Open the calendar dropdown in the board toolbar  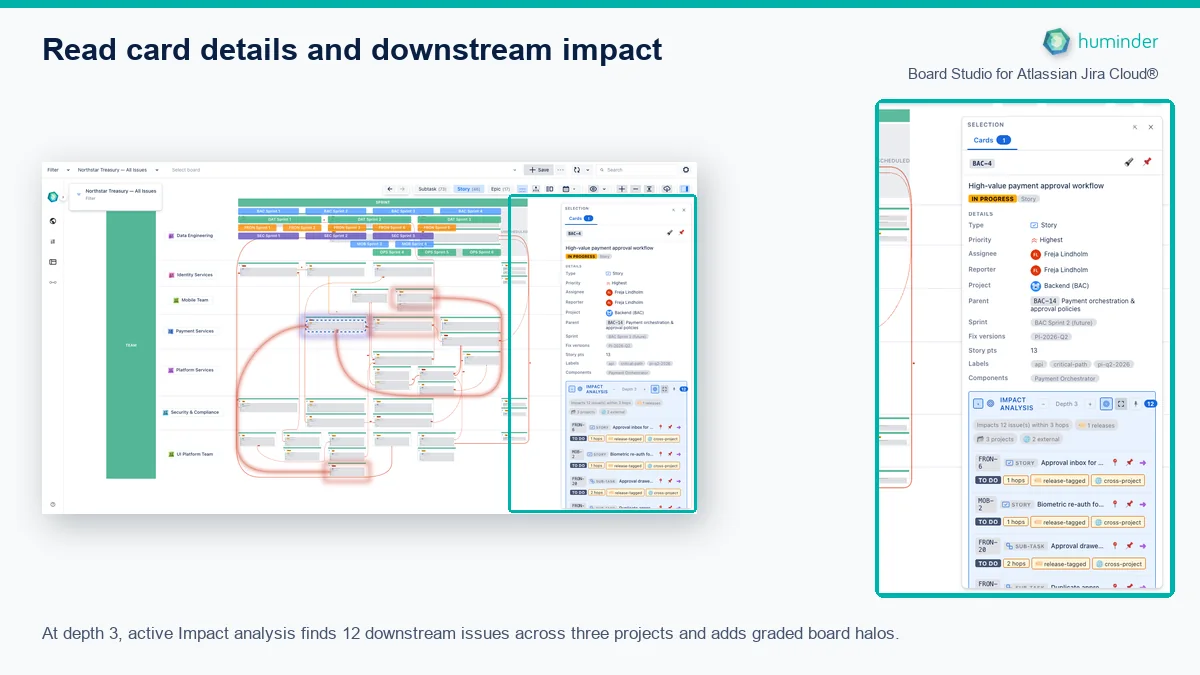click(x=570, y=189)
